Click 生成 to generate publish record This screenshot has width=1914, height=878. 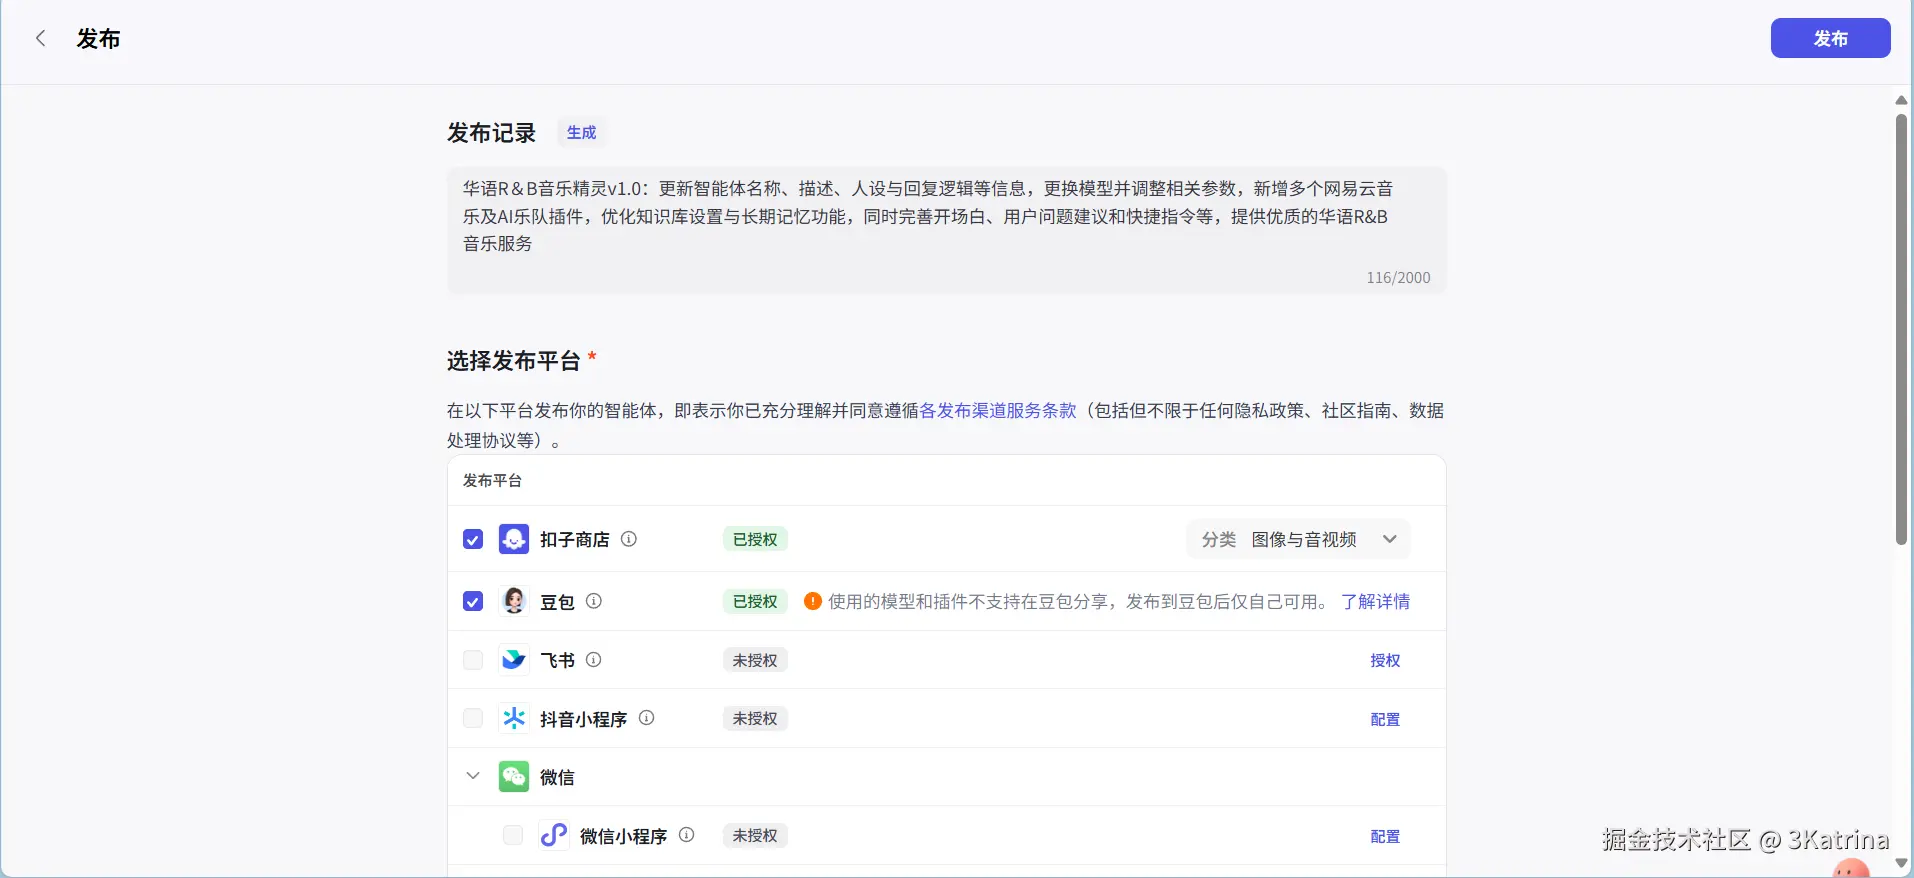click(x=581, y=132)
